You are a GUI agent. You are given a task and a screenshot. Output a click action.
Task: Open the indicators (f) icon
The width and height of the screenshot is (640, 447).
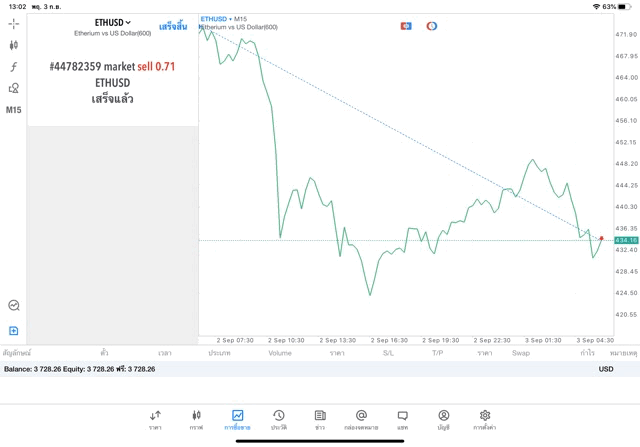click(x=14, y=67)
